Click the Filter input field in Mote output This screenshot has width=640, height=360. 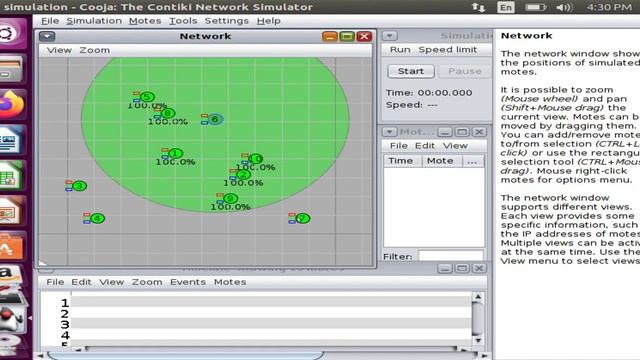point(451,256)
